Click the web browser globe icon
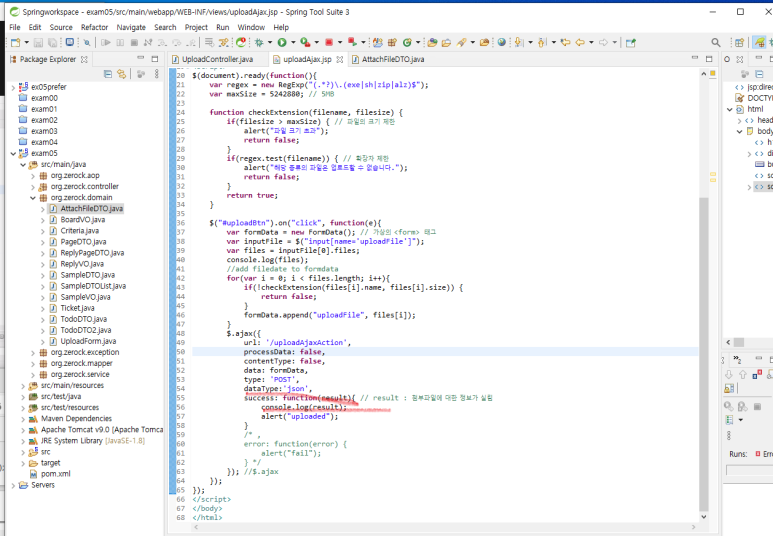 (501, 42)
